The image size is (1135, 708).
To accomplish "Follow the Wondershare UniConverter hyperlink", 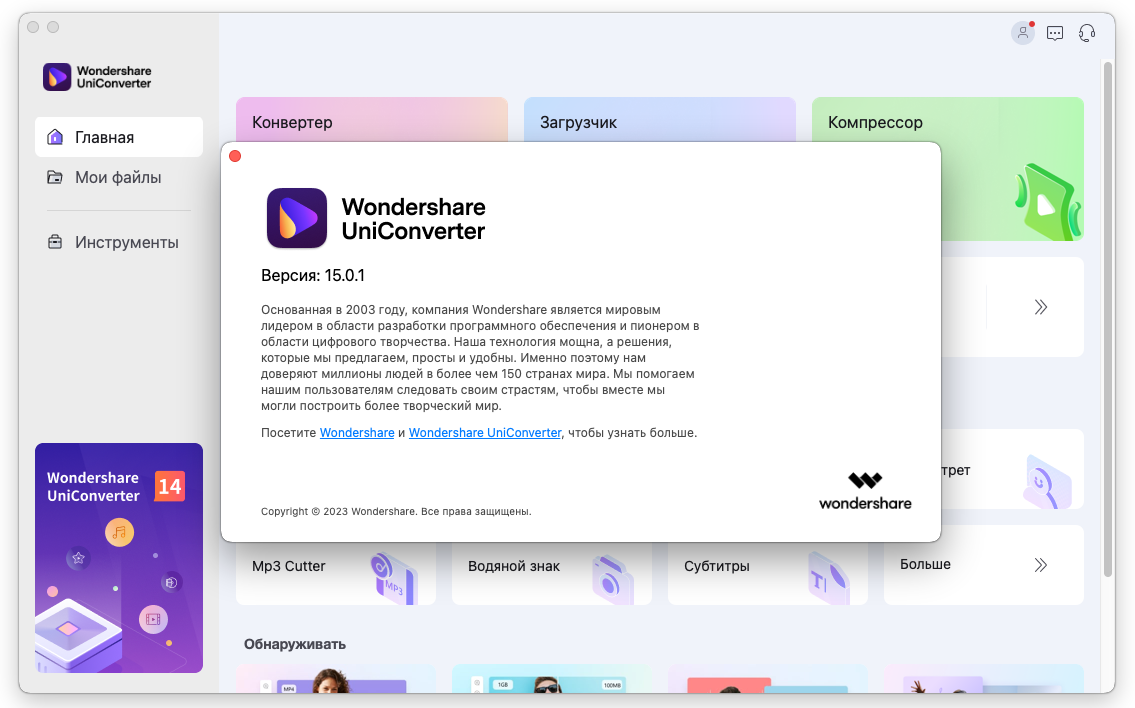I will (x=485, y=433).
